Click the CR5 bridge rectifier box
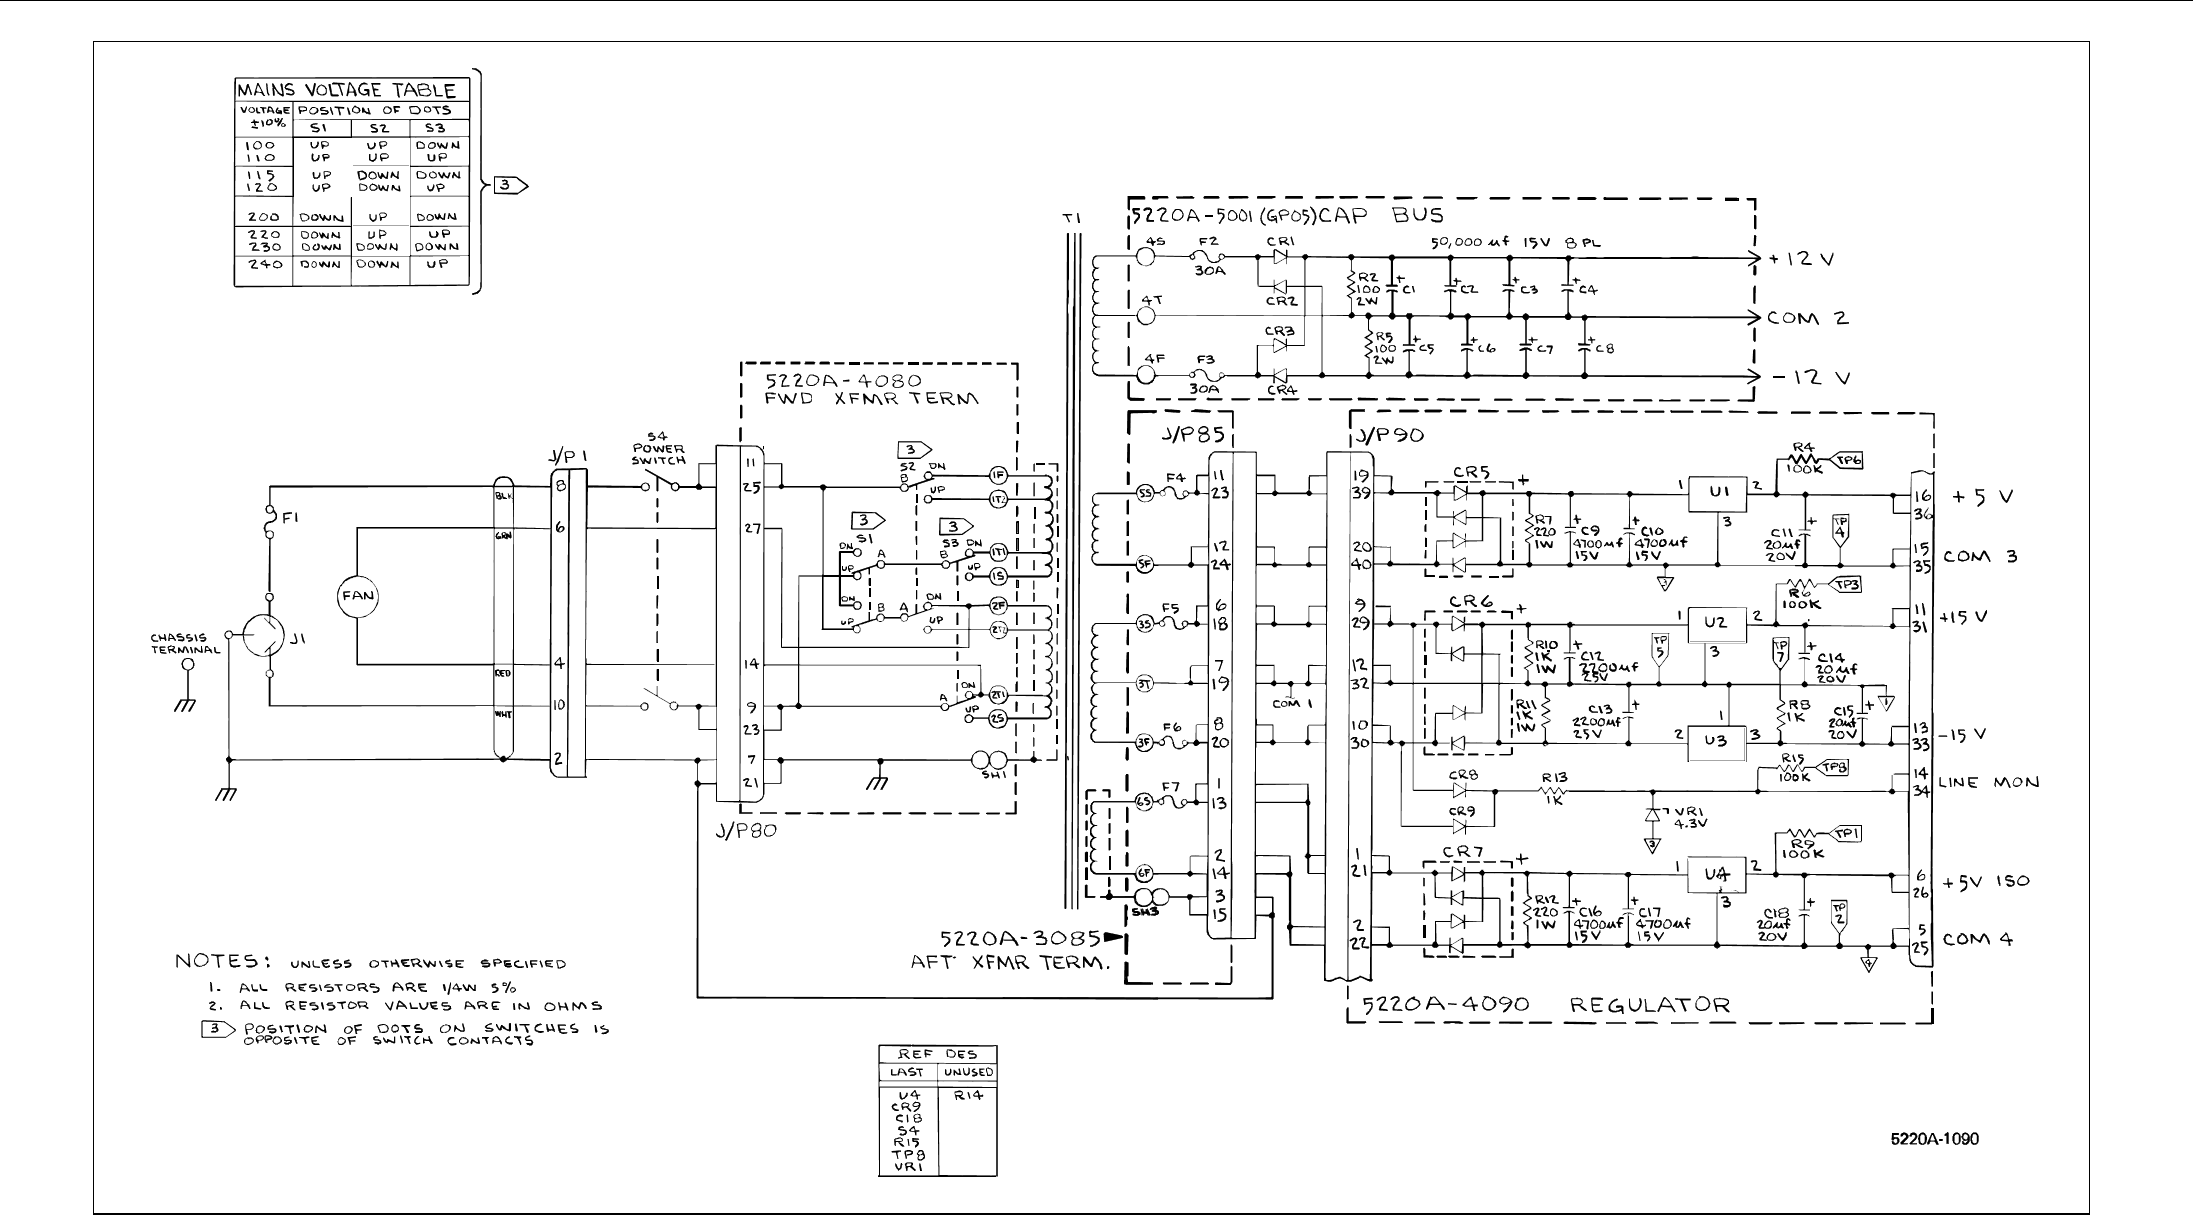This screenshot has width=2193, height=1215. (1468, 529)
